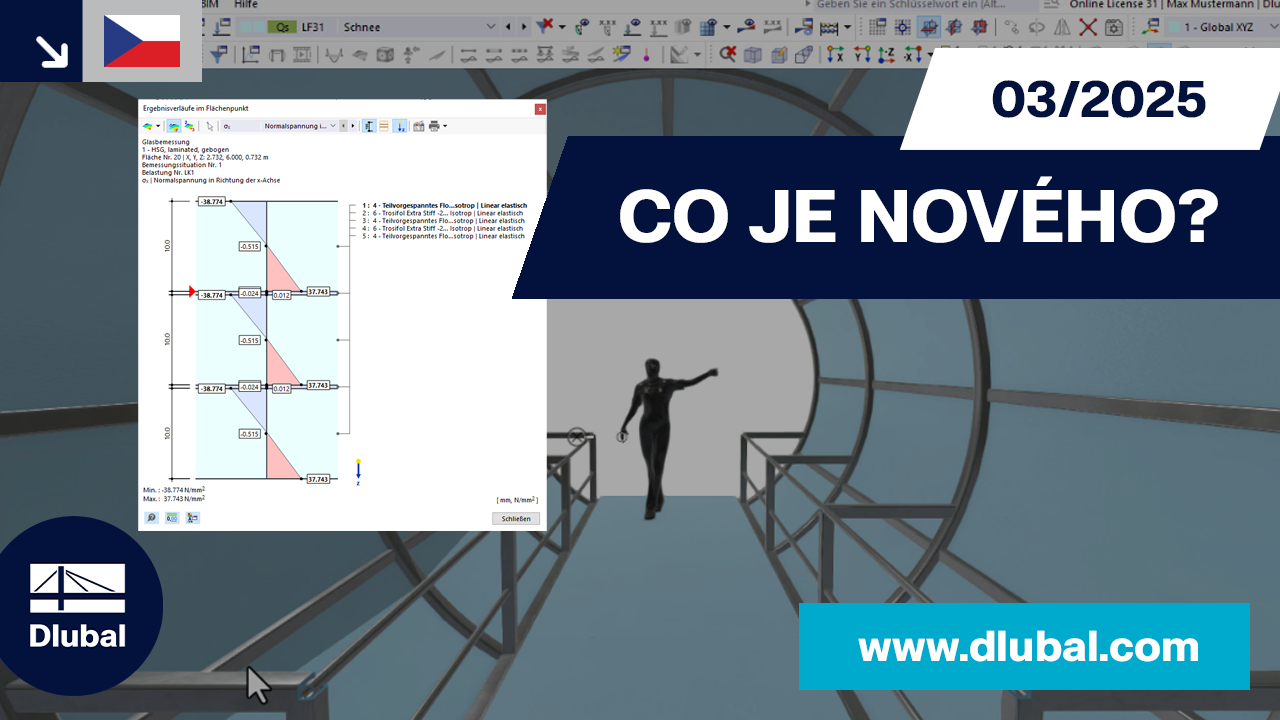1280x720 pixels.
Task: Click the Max. 37.743 N/mm² text
Action: [x=173, y=498]
